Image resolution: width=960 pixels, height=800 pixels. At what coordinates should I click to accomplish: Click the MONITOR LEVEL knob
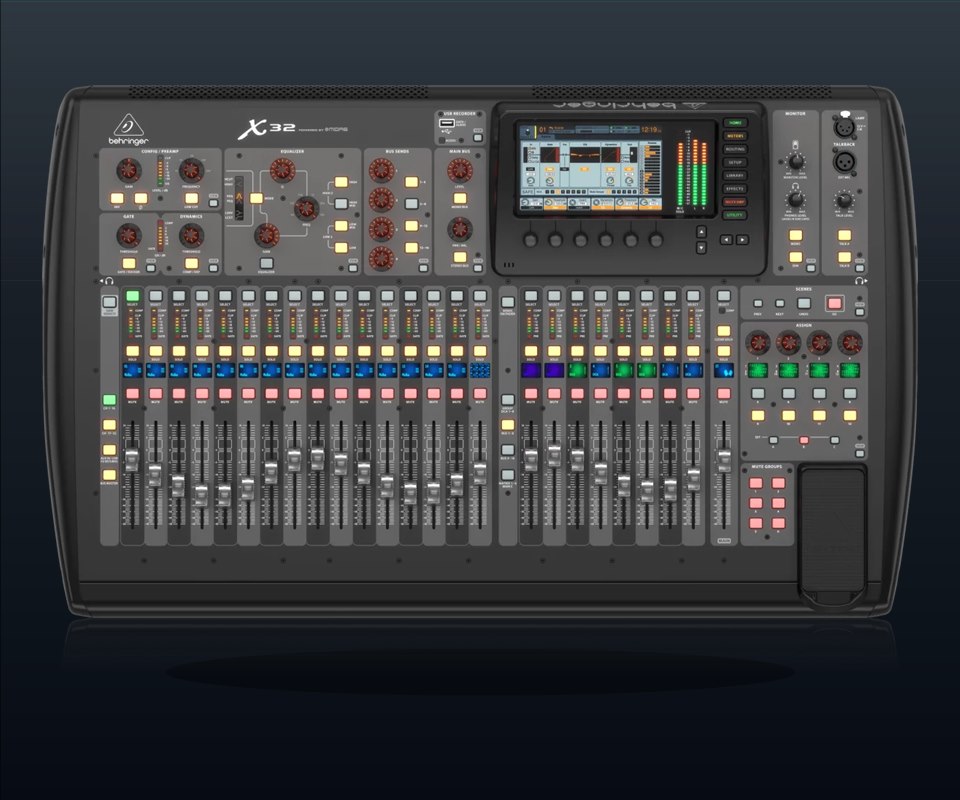click(x=795, y=162)
